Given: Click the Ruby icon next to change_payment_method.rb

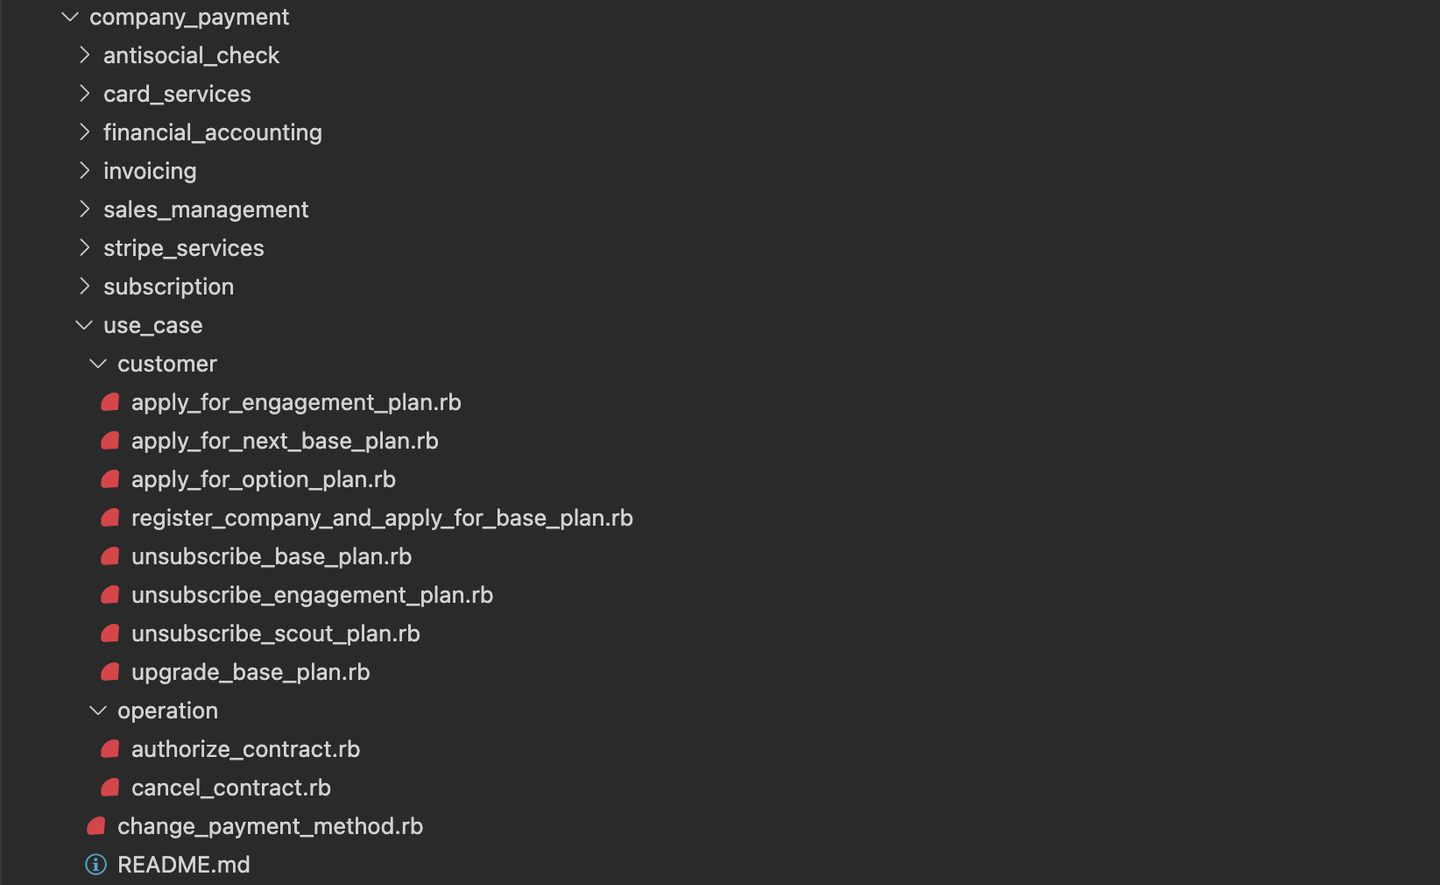Looking at the screenshot, I should pos(96,826).
